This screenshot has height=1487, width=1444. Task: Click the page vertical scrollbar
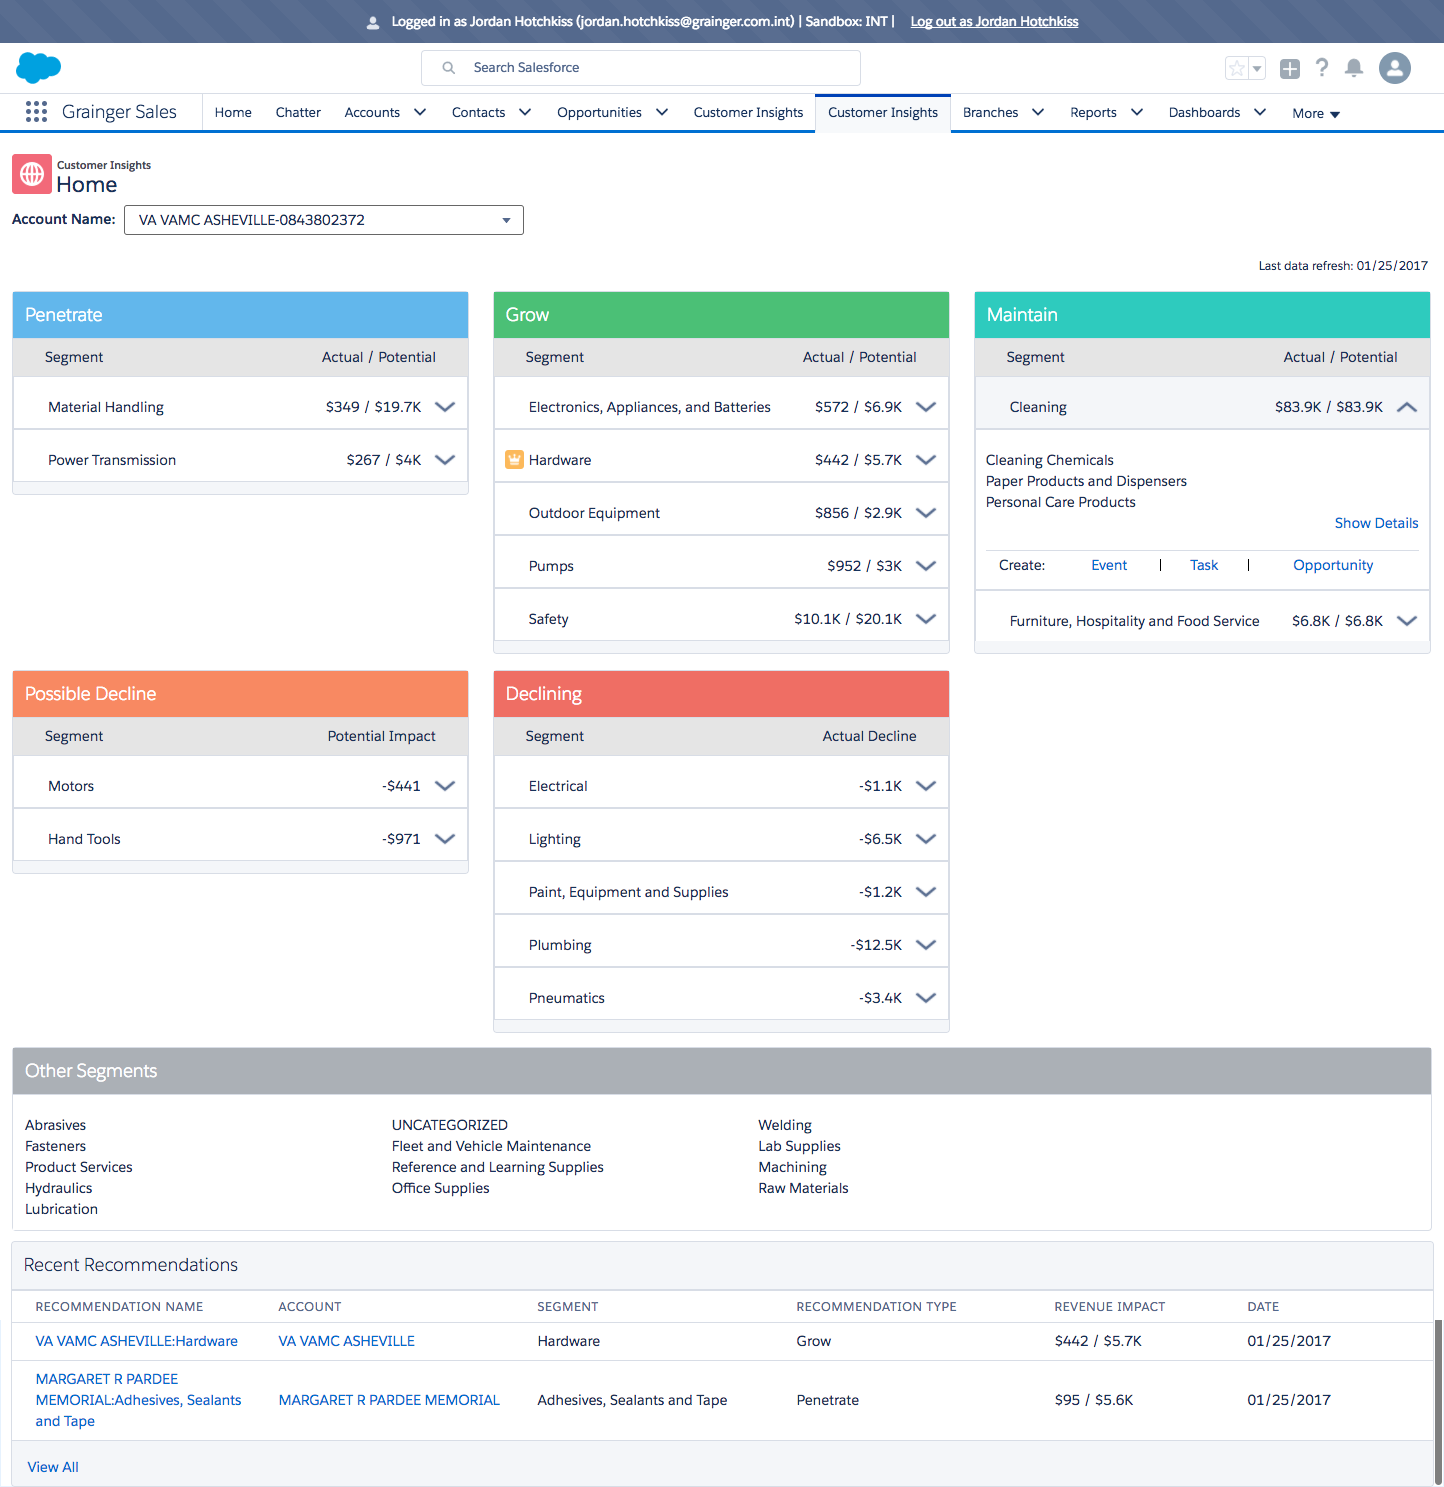pyautogui.click(x=1439, y=1400)
